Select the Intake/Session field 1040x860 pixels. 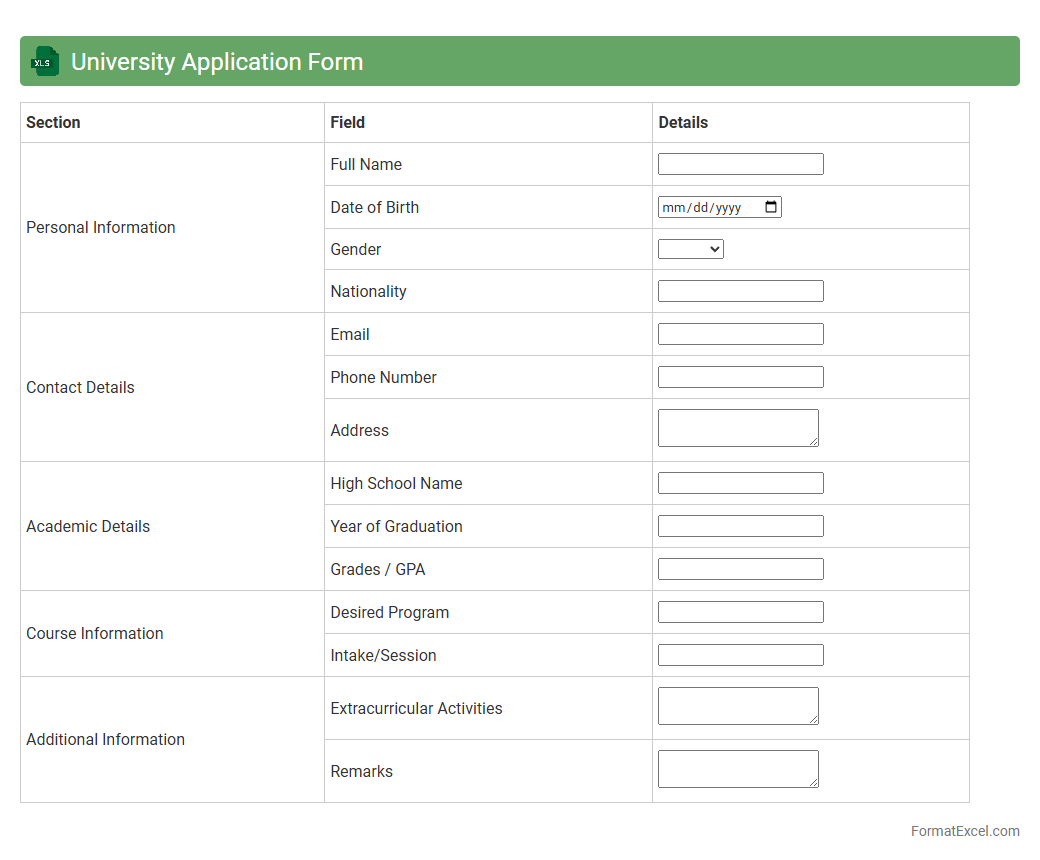[740, 655]
